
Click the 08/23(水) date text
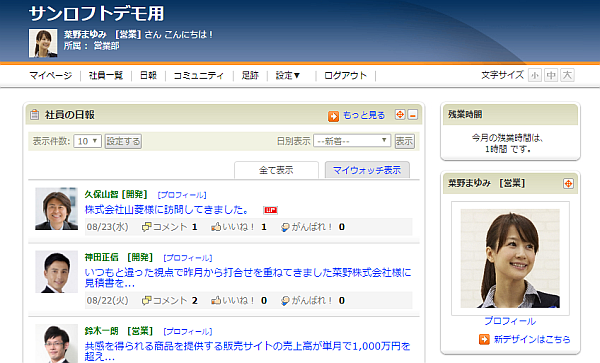click(x=108, y=227)
